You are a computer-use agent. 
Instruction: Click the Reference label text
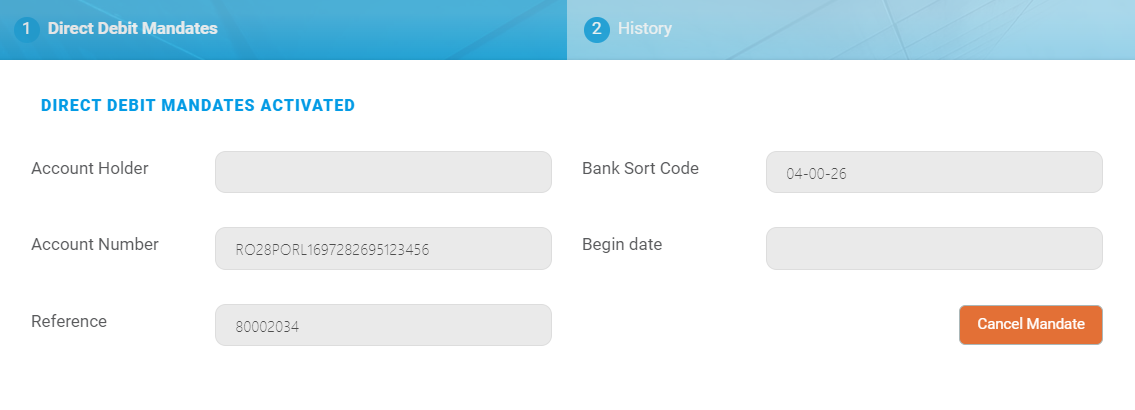pos(69,322)
